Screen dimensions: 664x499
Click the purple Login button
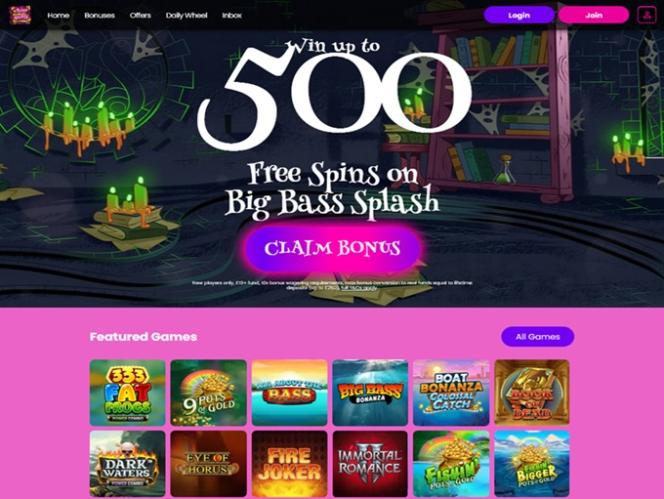[x=519, y=15]
